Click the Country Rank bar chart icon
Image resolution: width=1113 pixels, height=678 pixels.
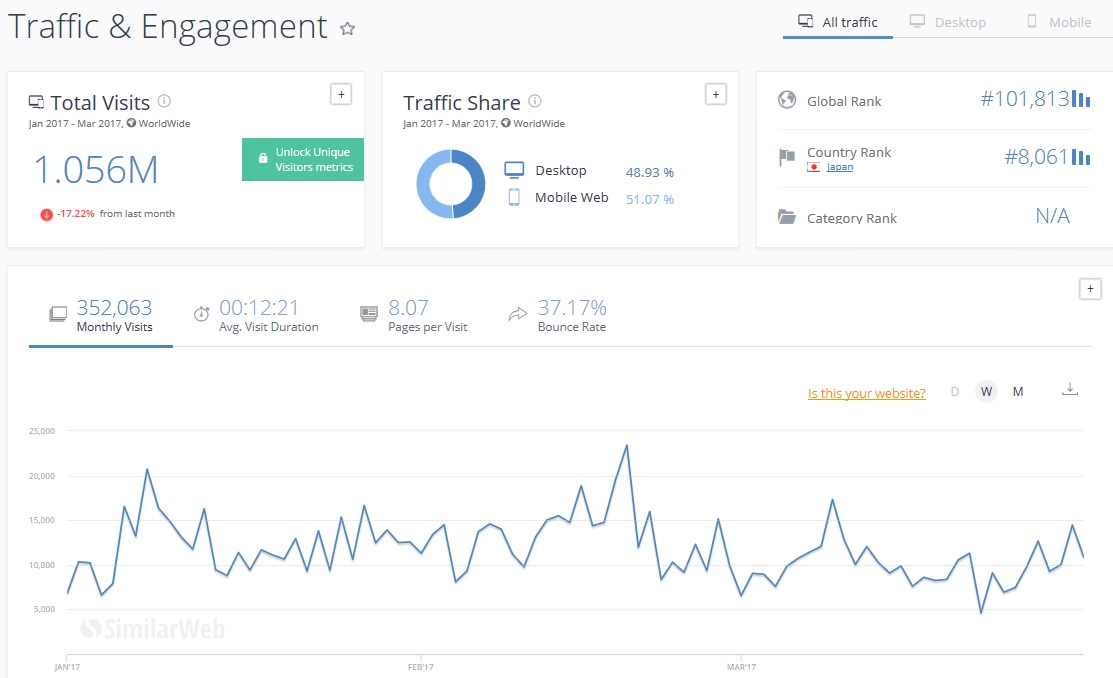tap(1081, 157)
